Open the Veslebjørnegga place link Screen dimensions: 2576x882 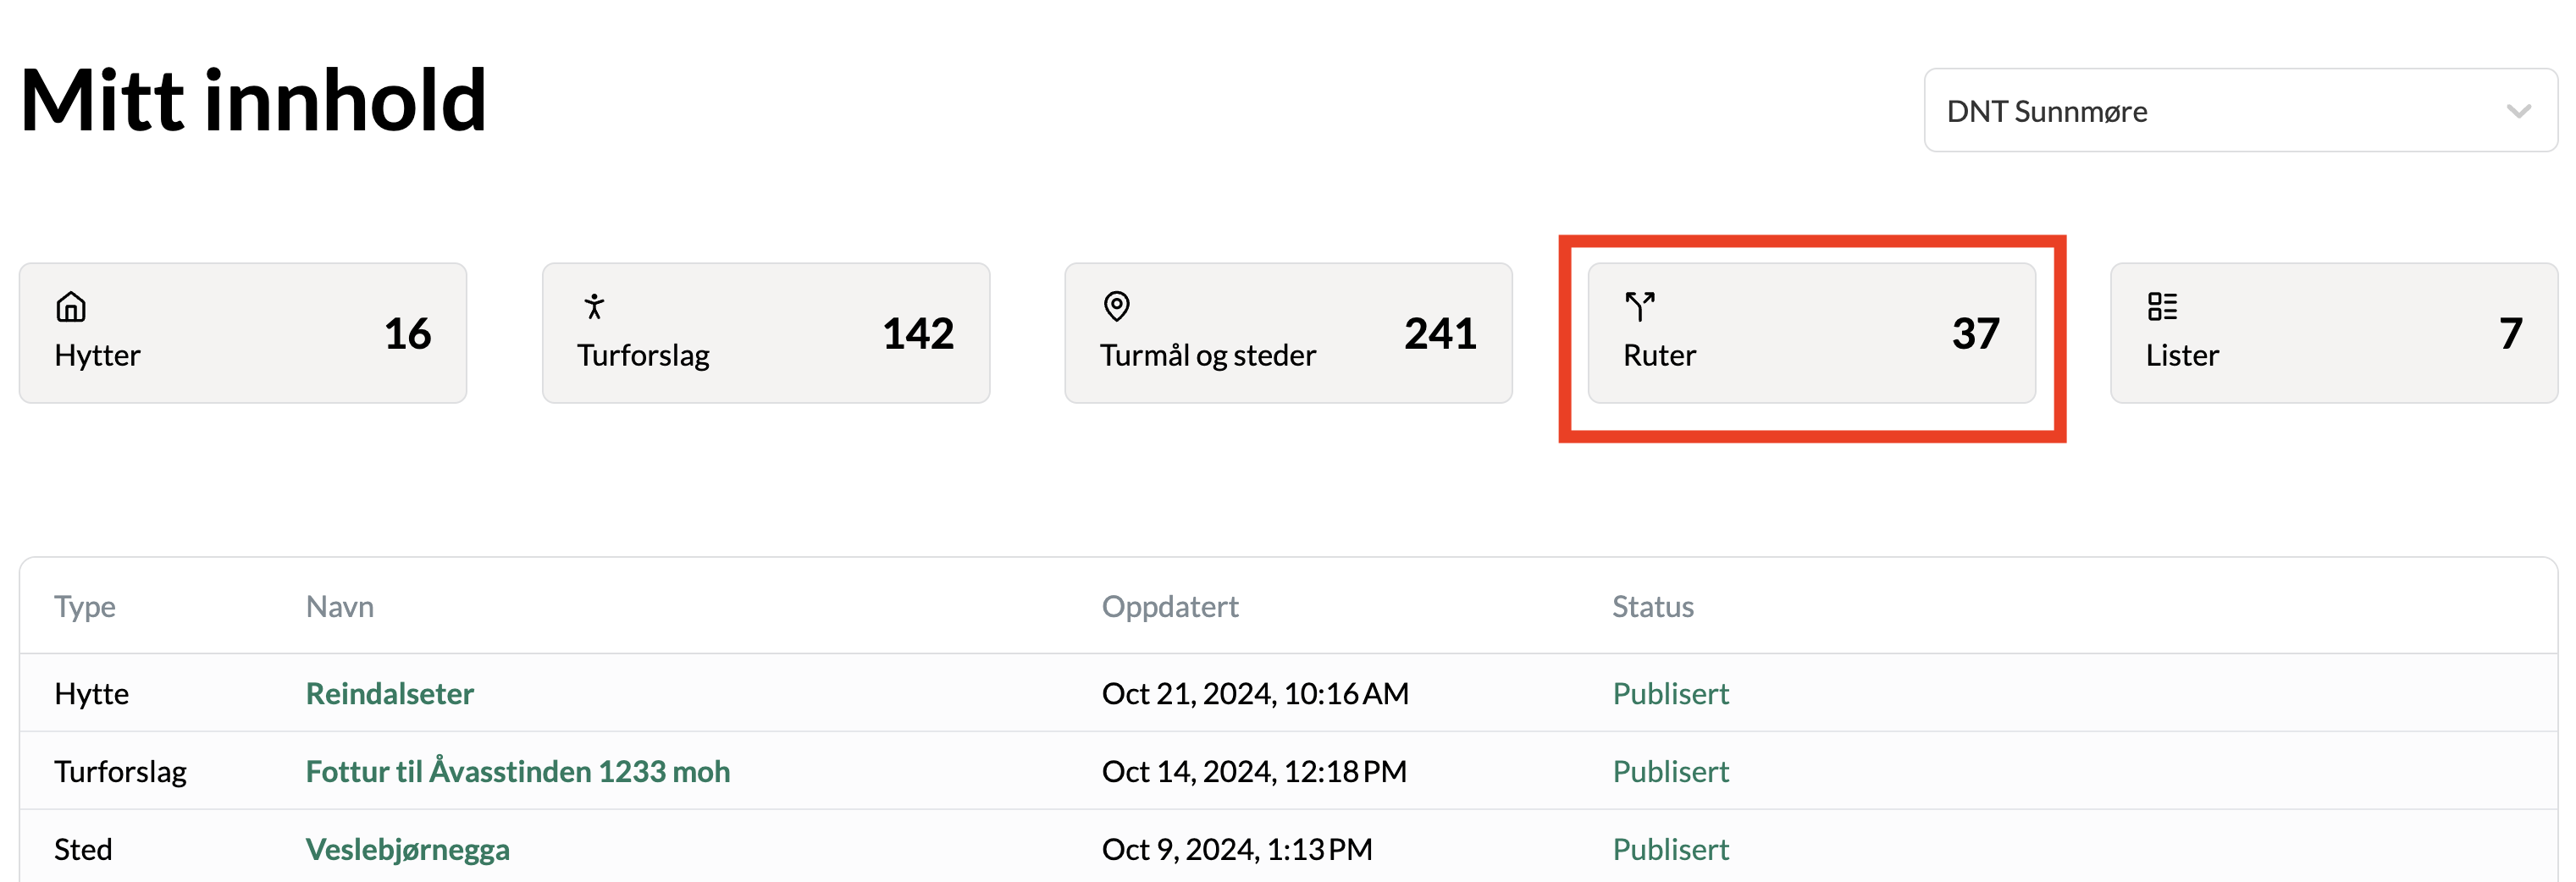(x=407, y=849)
